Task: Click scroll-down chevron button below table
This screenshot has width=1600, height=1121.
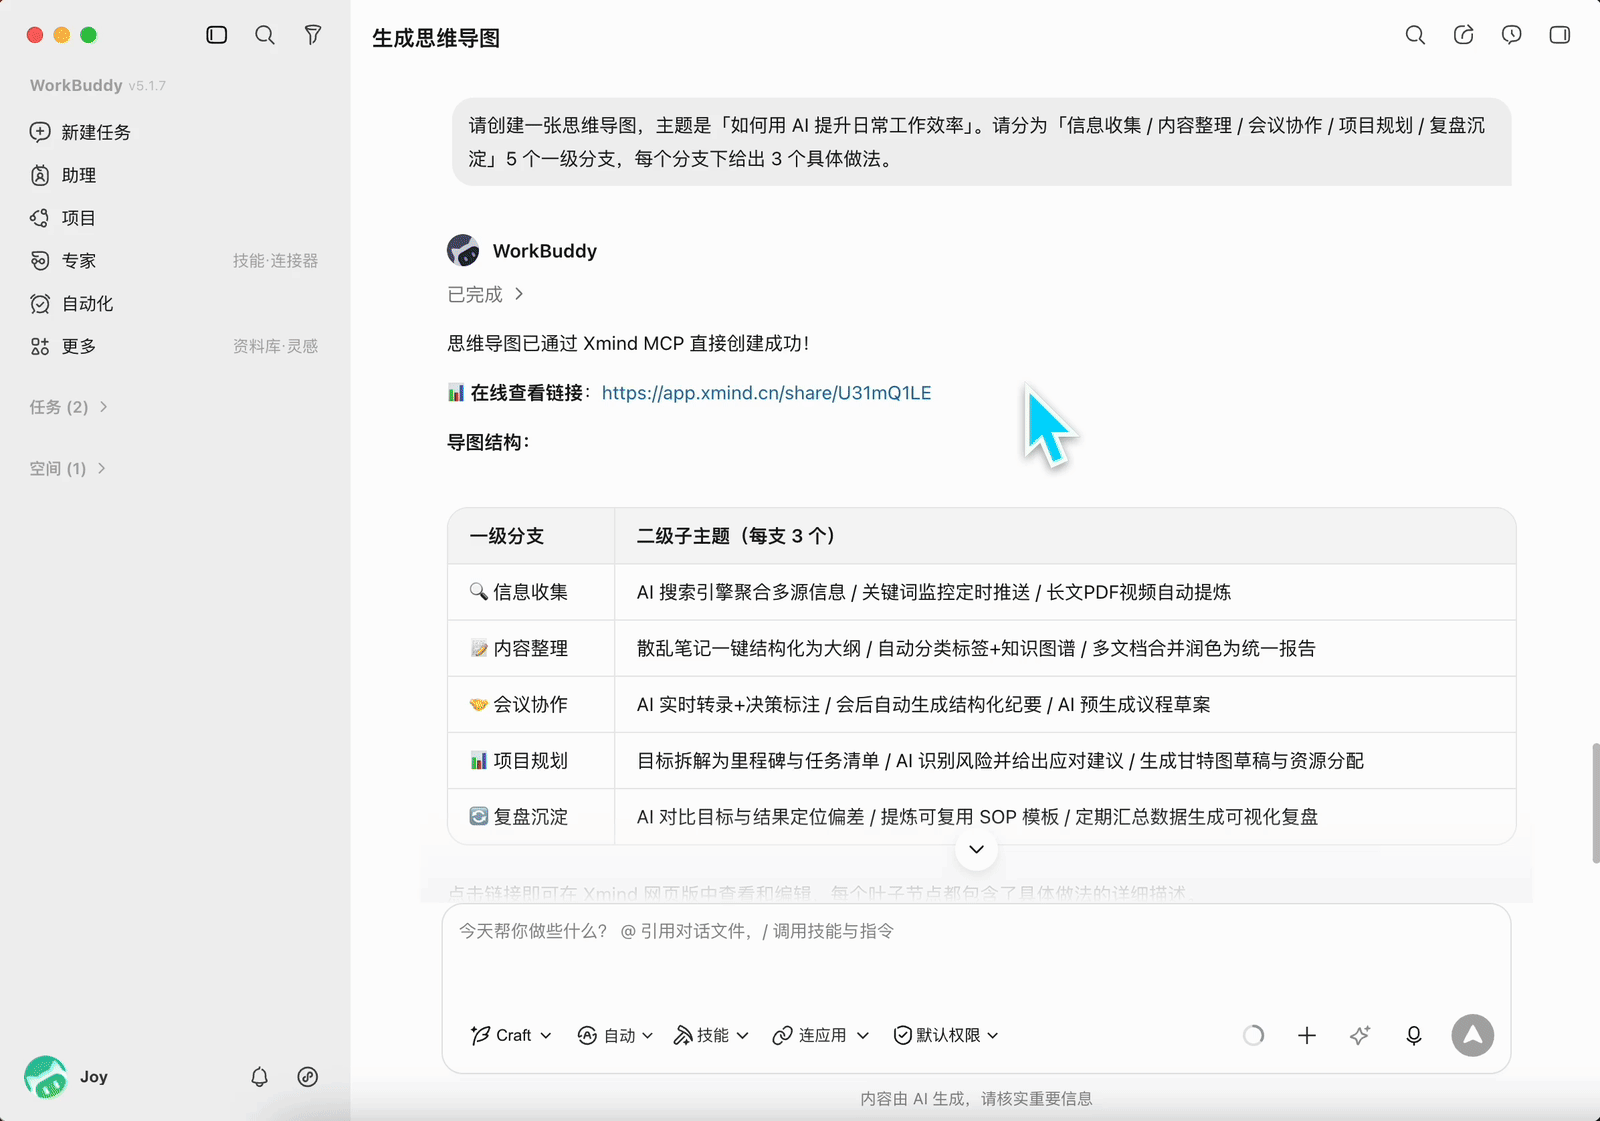Action: (976, 850)
